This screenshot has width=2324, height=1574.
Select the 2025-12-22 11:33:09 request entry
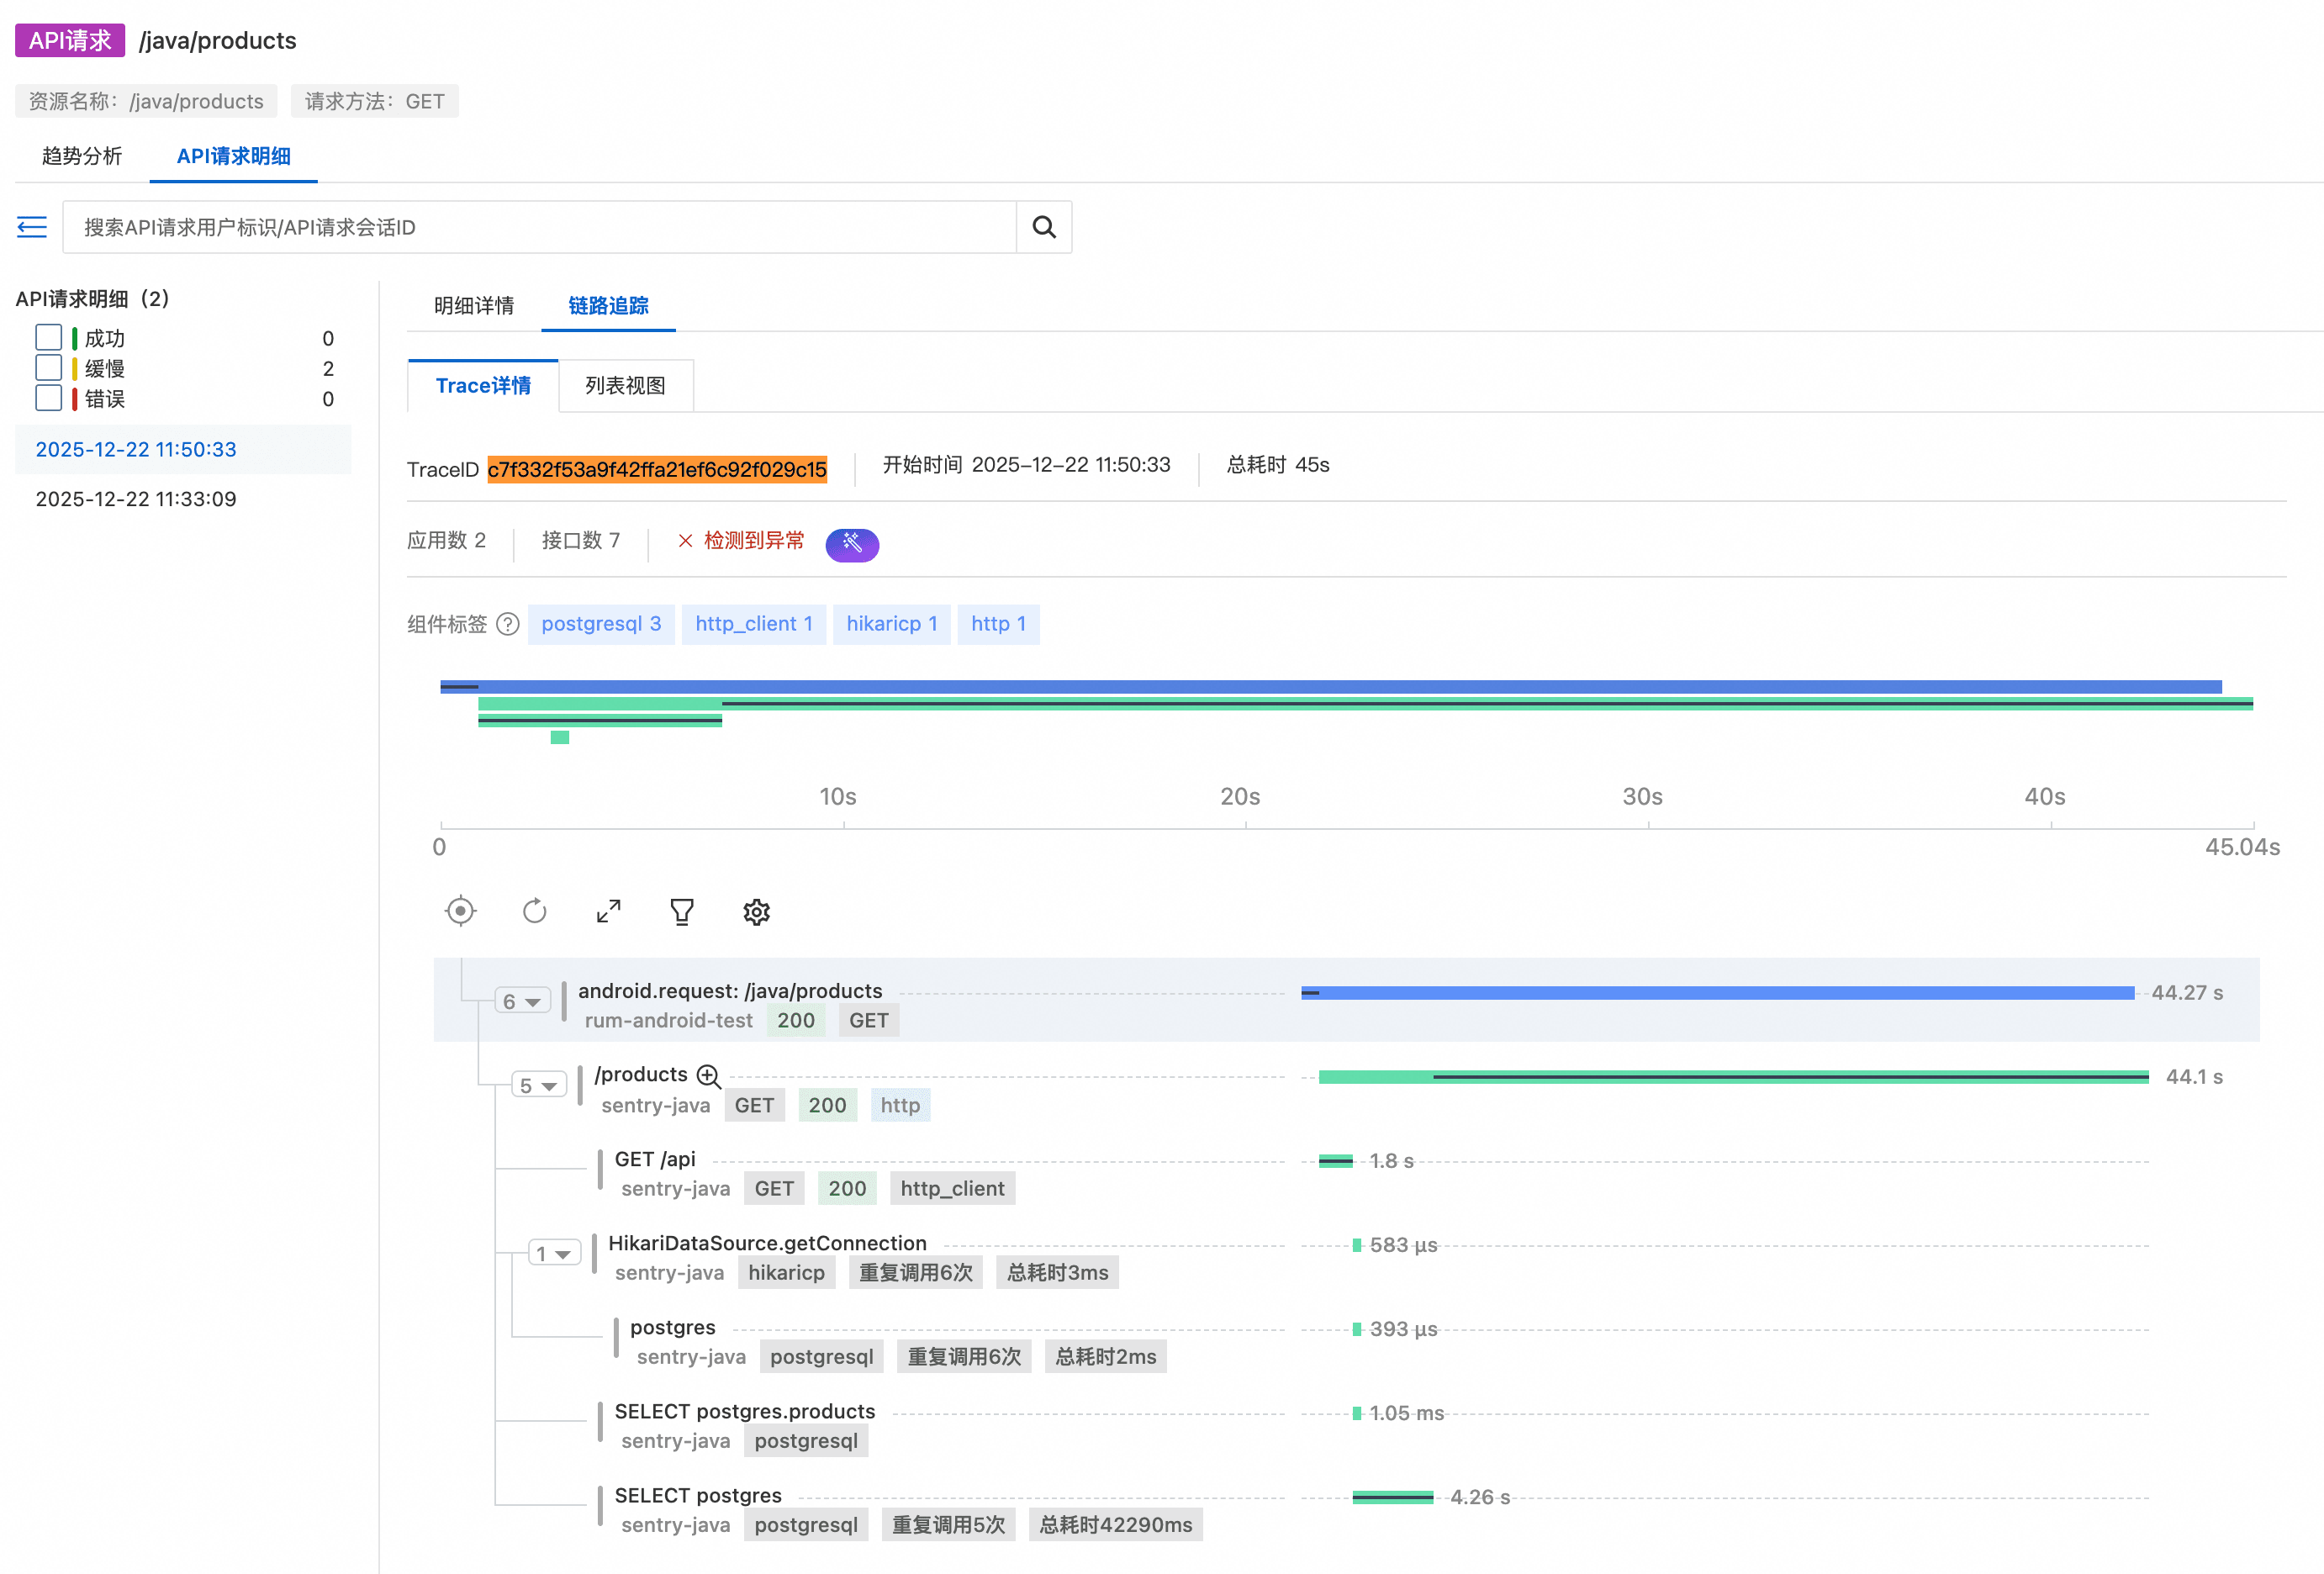[x=136, y=499]
